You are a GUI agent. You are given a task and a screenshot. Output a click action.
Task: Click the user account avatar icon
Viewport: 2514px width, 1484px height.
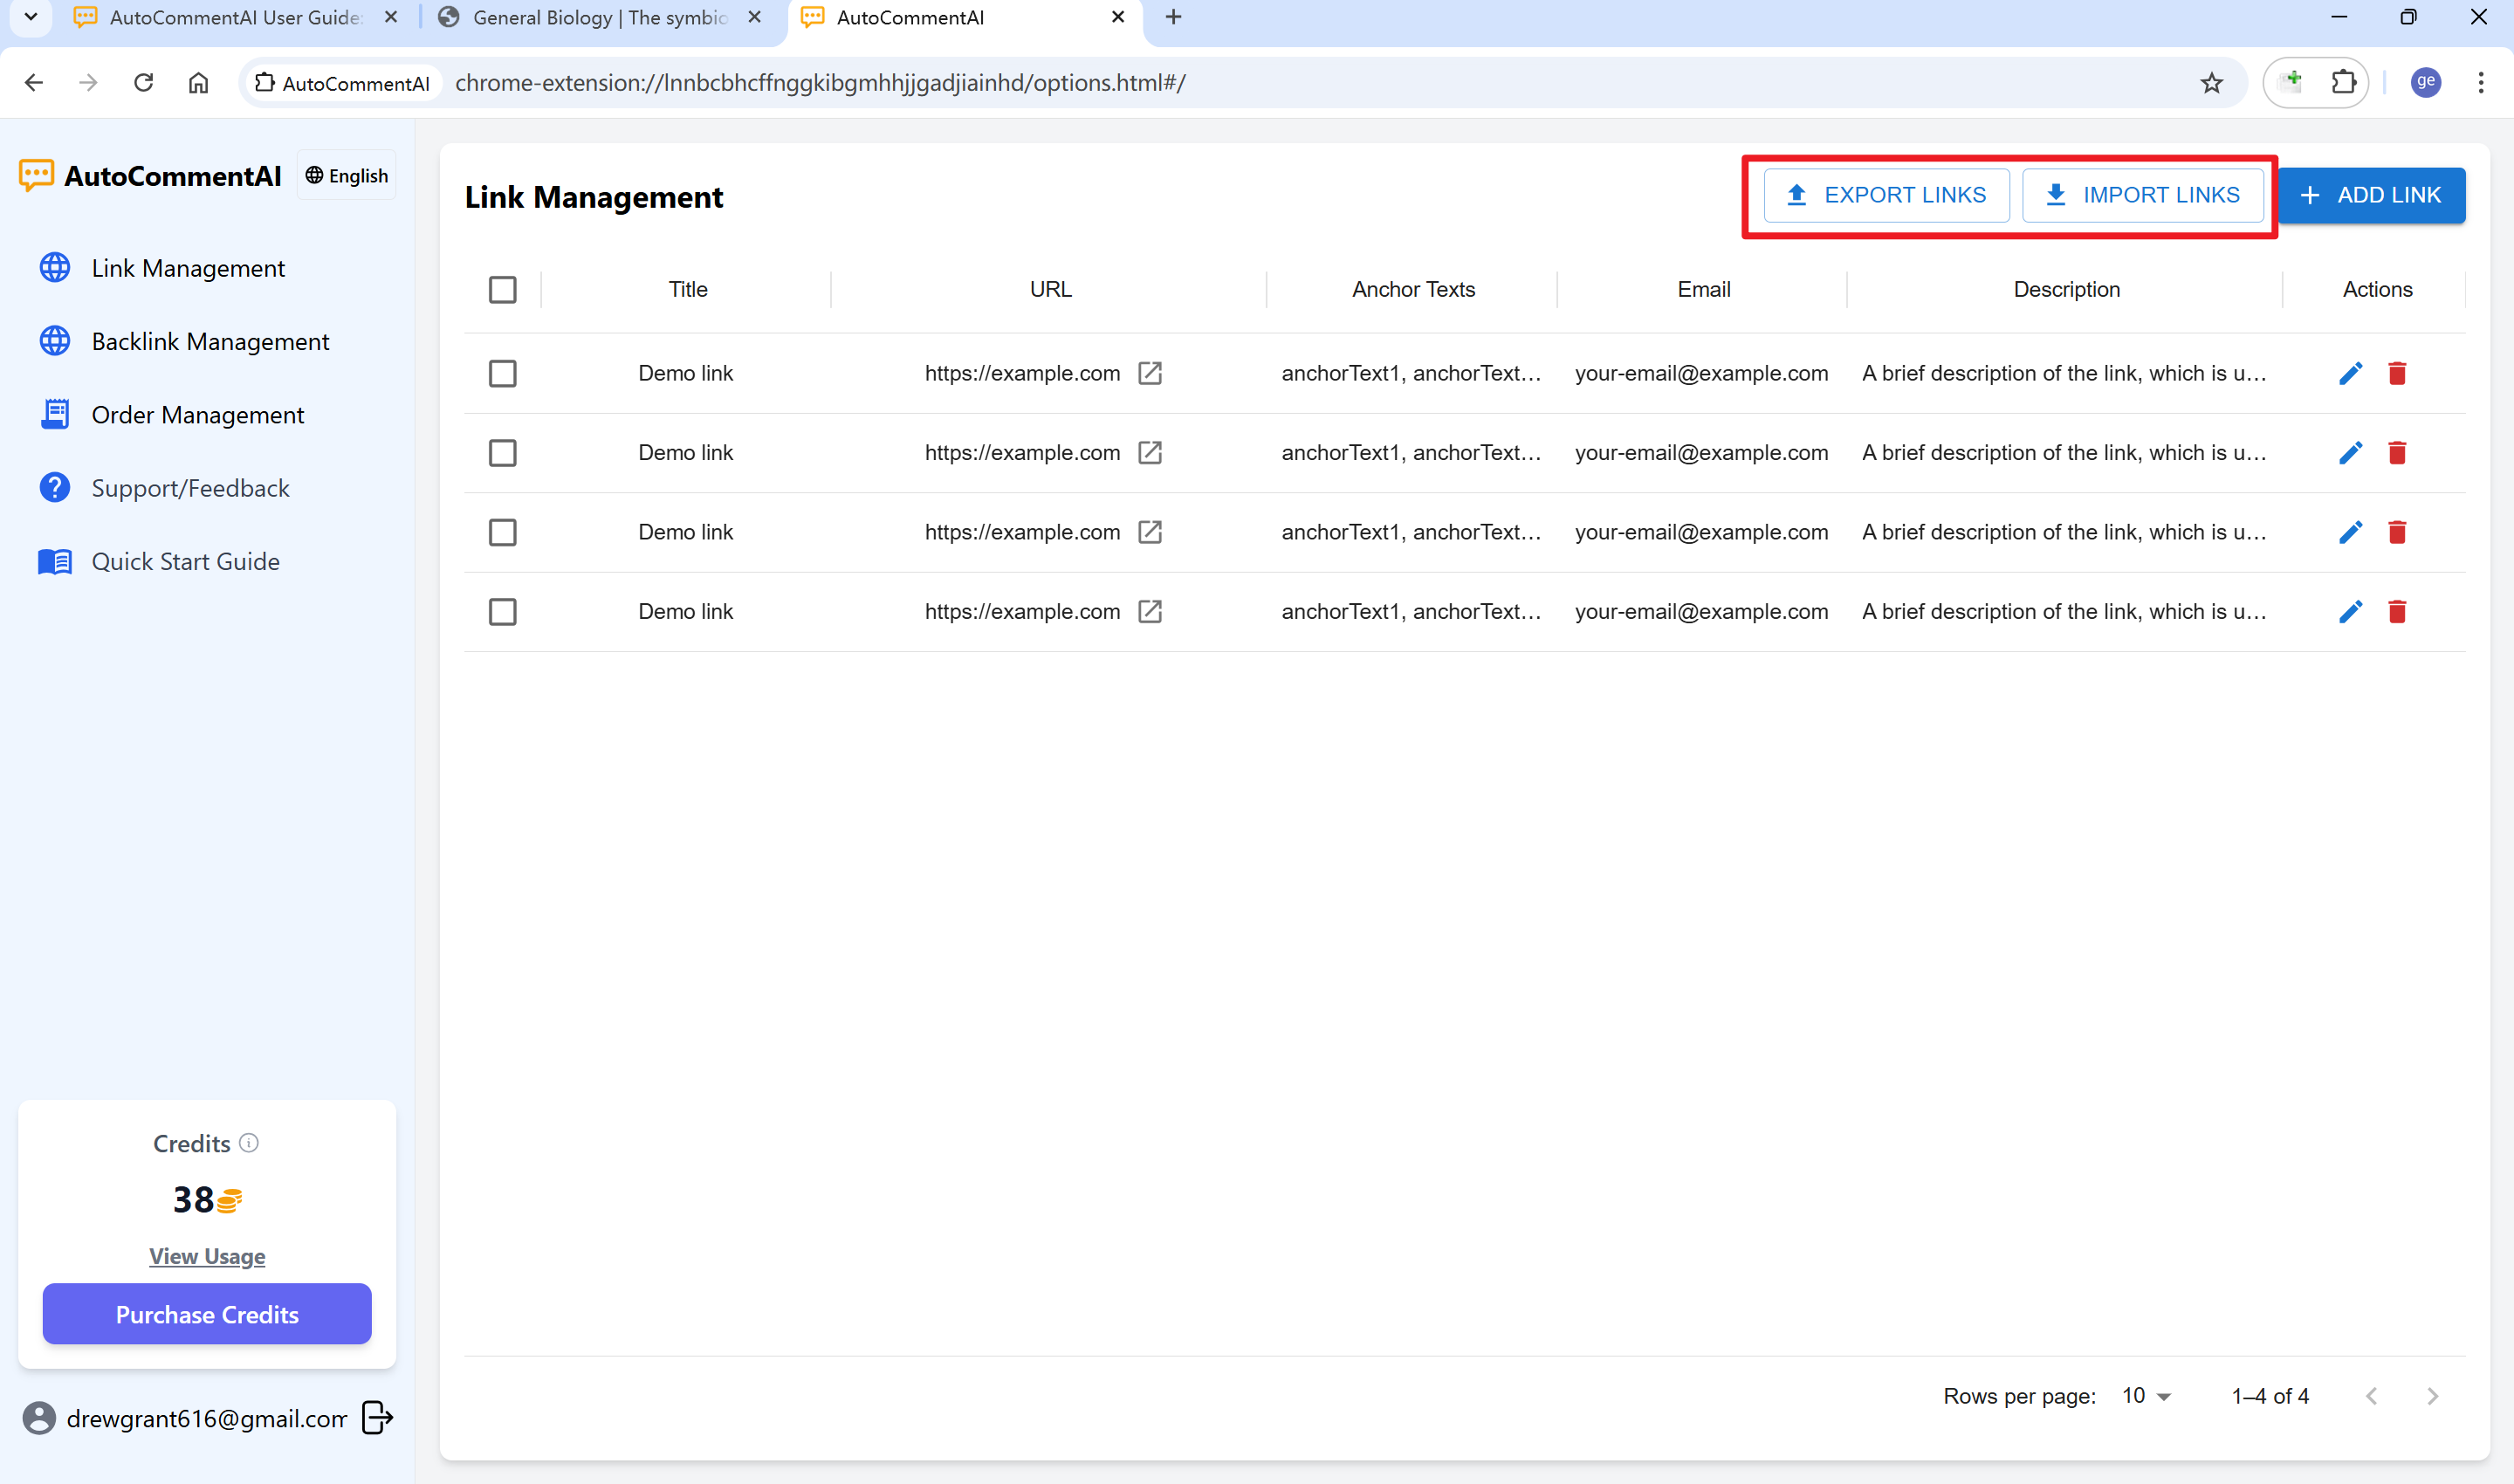coord(39,1418)
